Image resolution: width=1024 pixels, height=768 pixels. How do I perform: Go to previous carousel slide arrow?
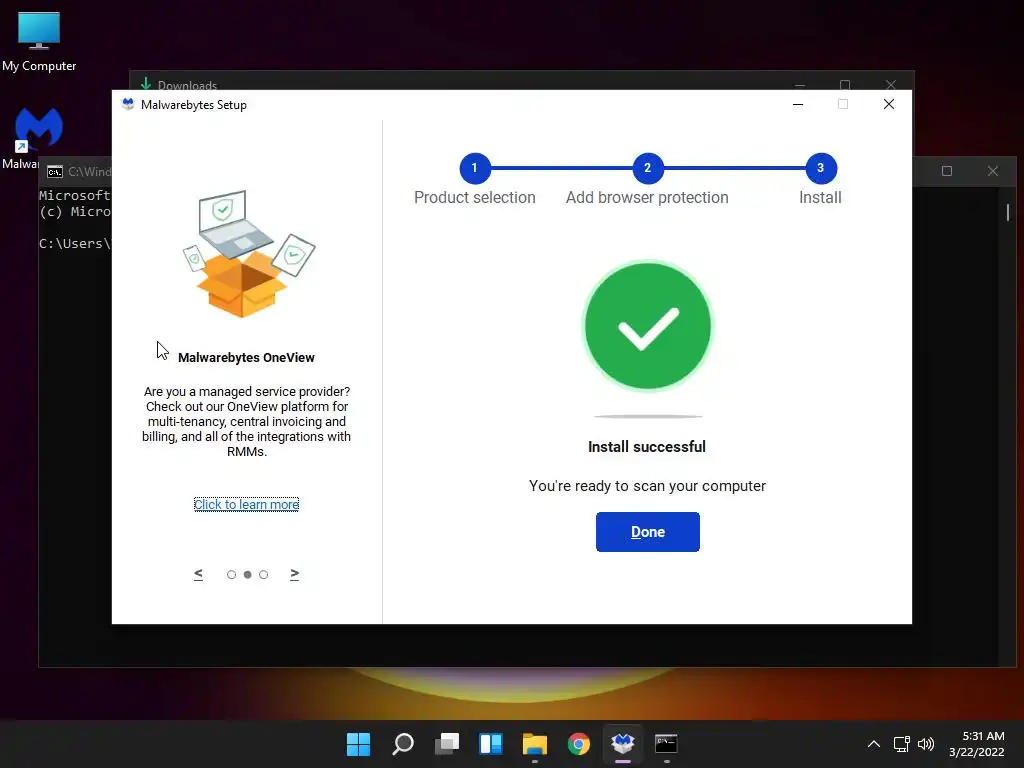(x=198, y=574)
